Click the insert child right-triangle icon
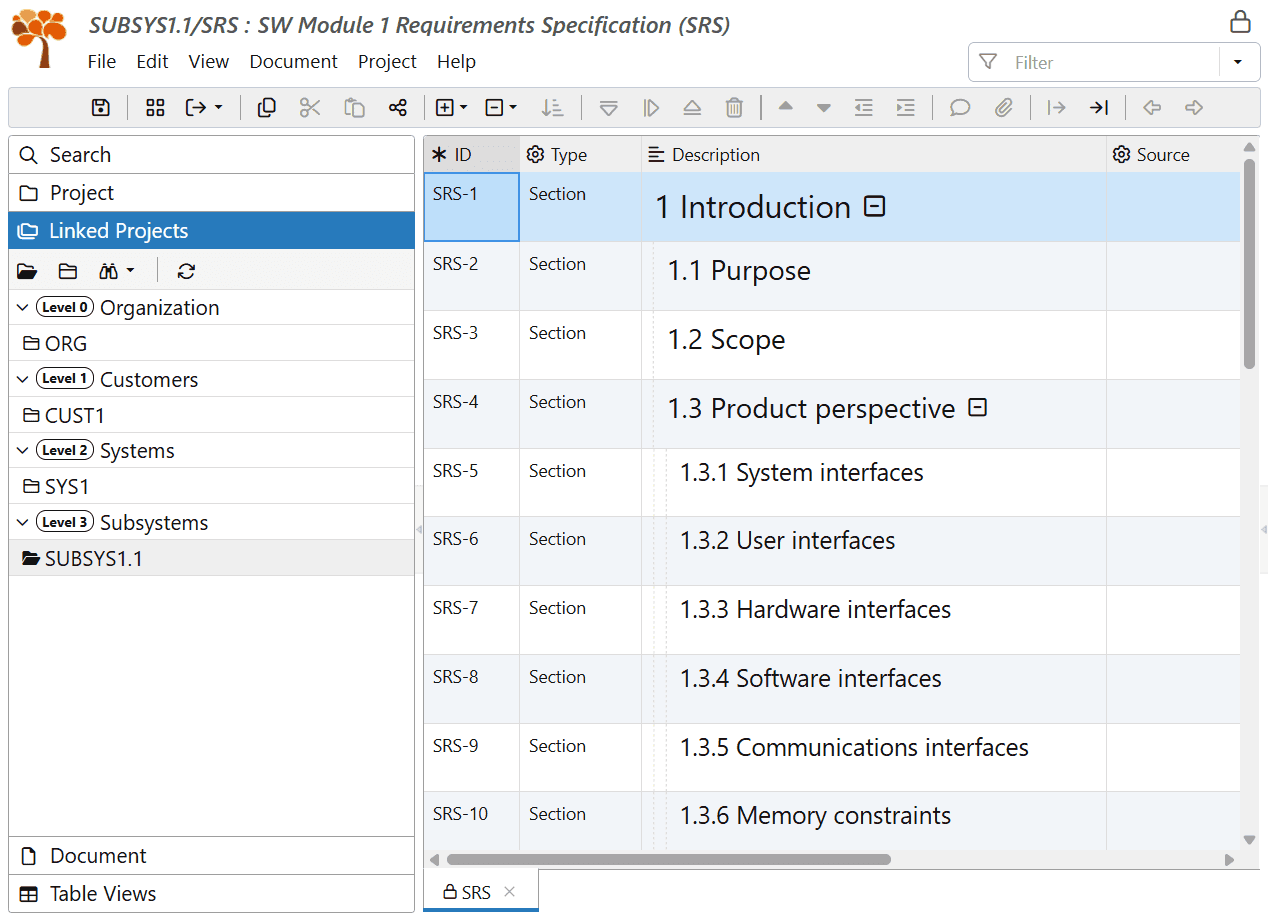 tap(651, 108)
